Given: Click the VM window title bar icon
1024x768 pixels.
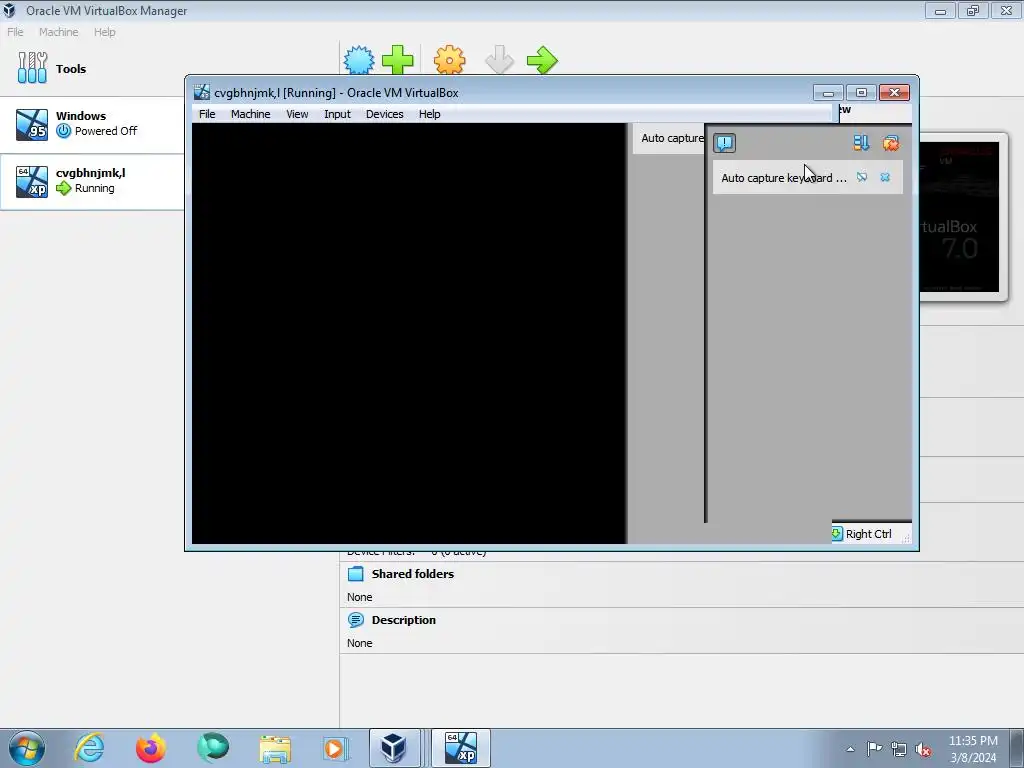Looking at the screenshot, I should [x=202, y=92].
